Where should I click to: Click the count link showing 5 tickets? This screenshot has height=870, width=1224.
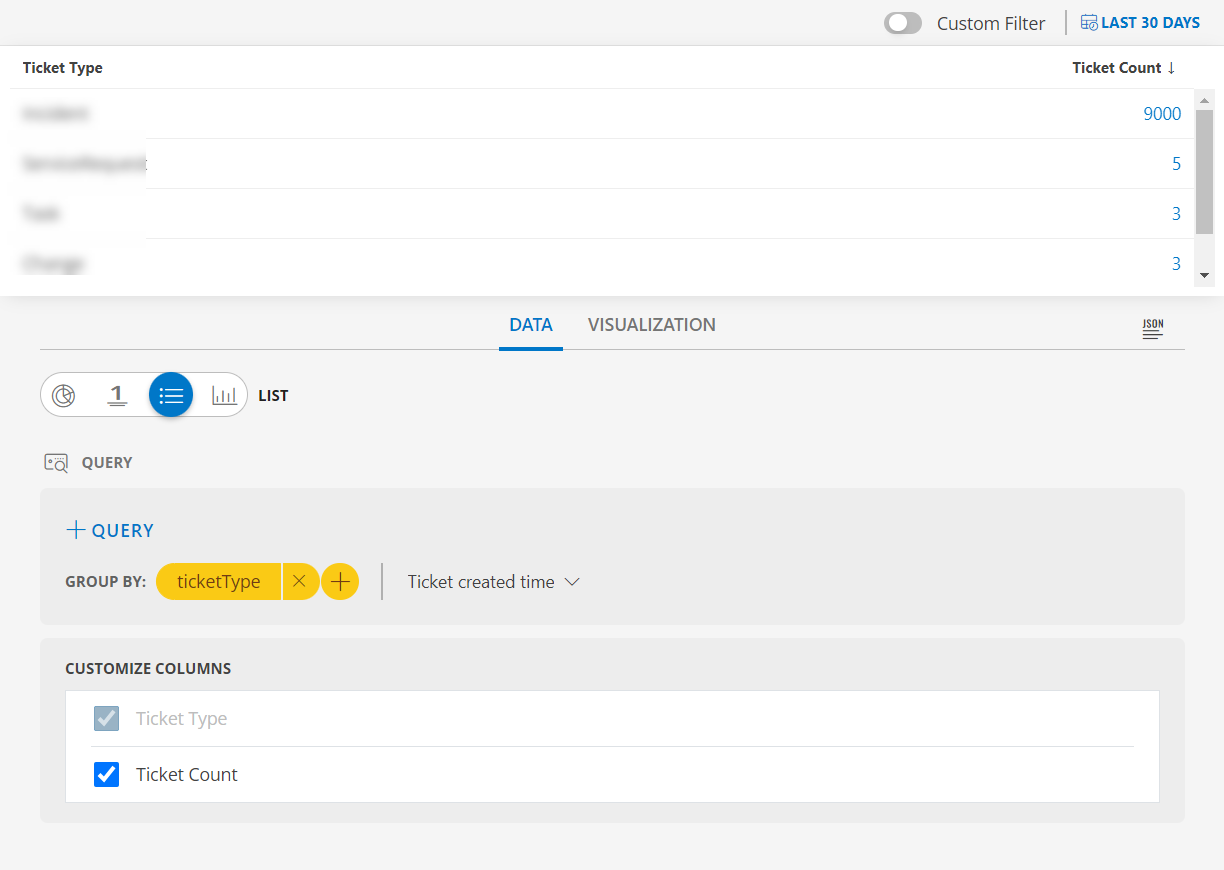pyautogui.click(x=1177, y=163)
